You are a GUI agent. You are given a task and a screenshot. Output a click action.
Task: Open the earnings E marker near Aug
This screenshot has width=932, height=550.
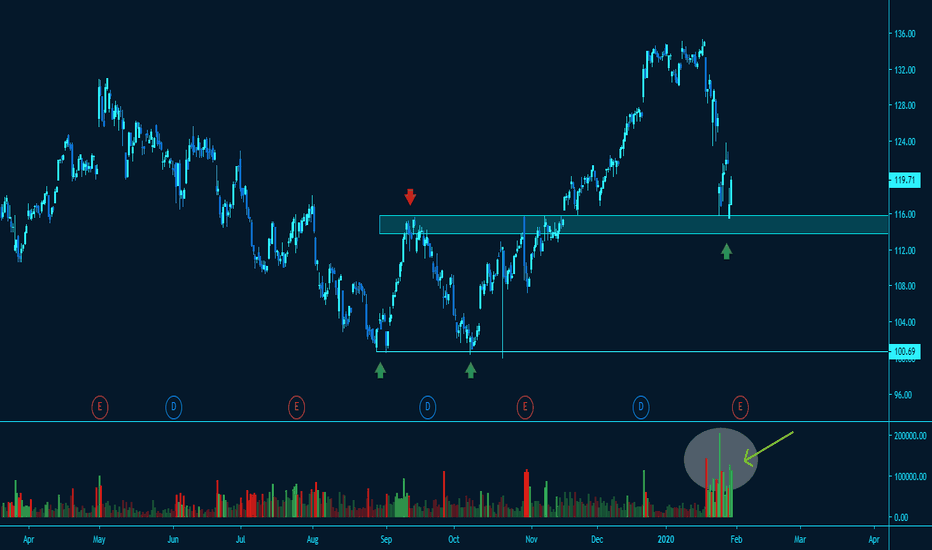click(297, 407)
